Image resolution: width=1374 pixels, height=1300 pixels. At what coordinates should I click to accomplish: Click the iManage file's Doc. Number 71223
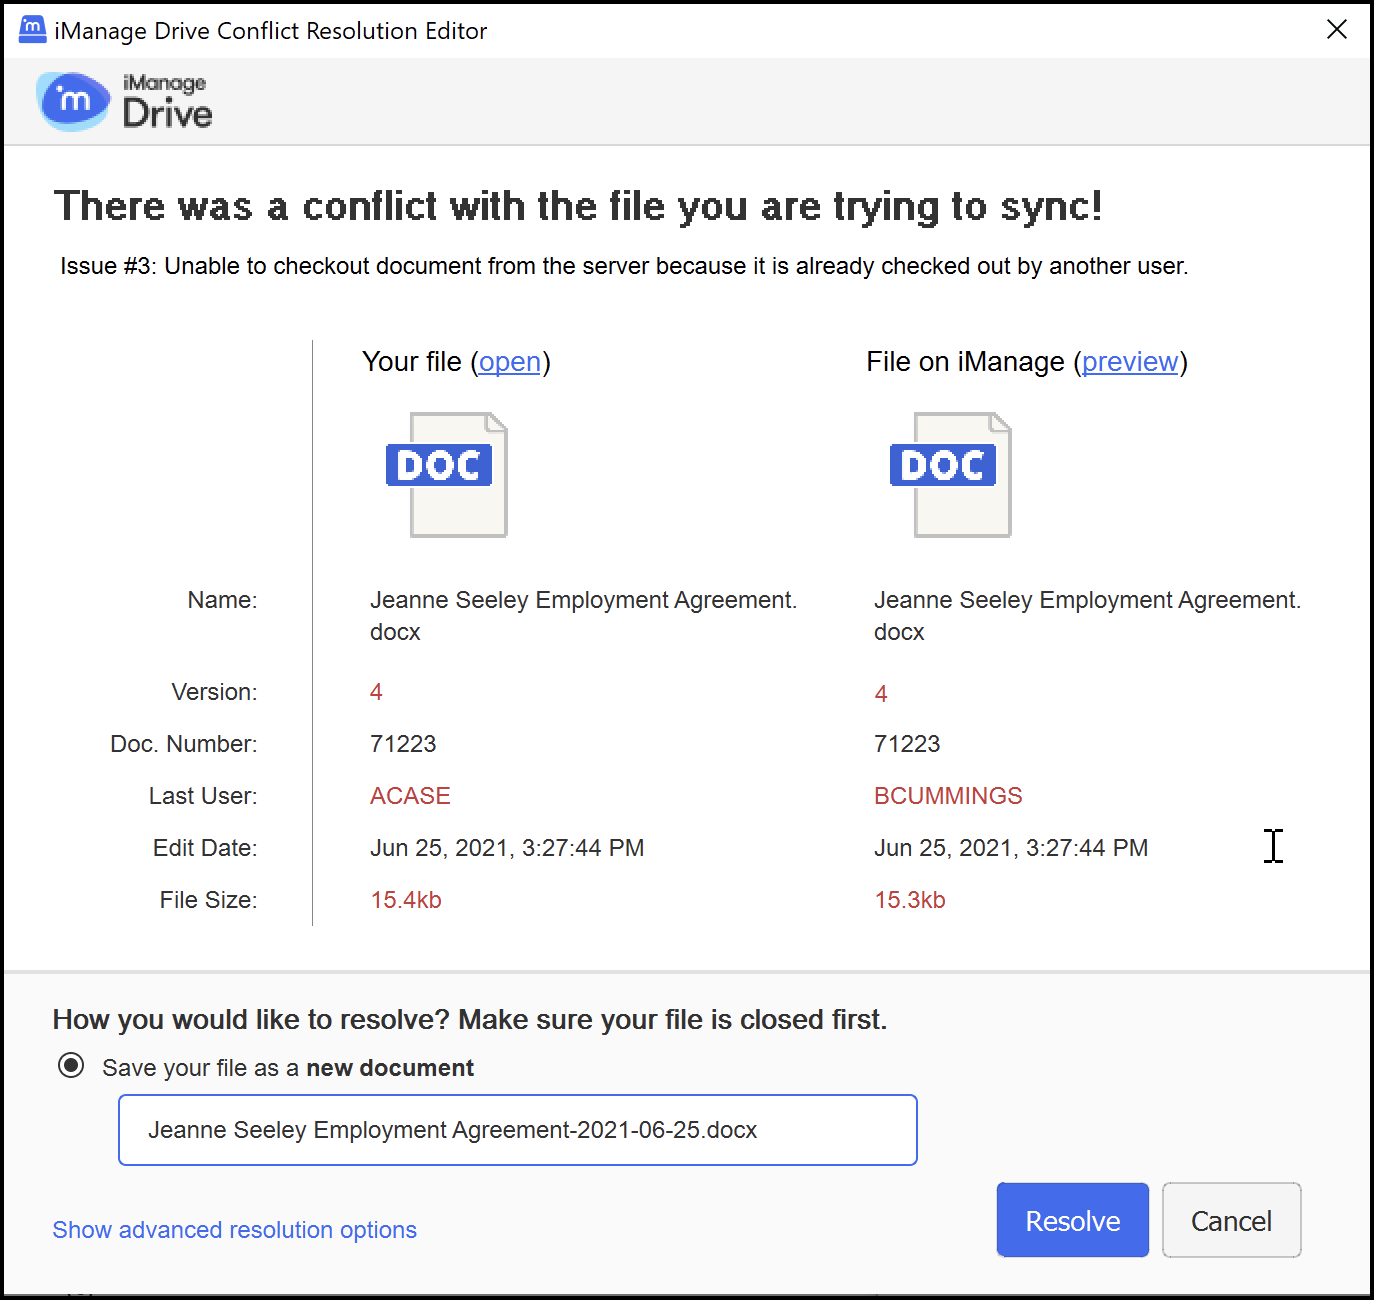pos(906,744)
